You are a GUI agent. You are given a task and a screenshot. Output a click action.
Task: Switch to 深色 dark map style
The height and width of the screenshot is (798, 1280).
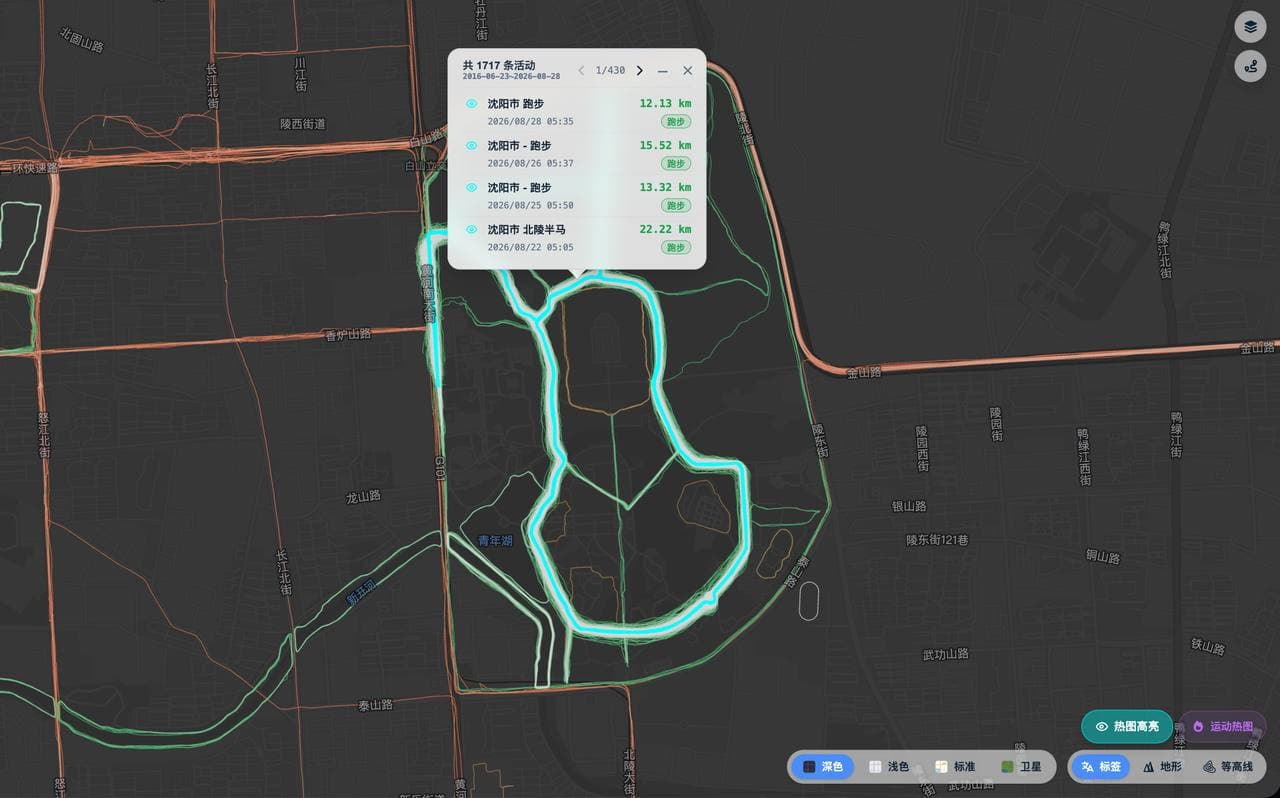tap(823, 767)
